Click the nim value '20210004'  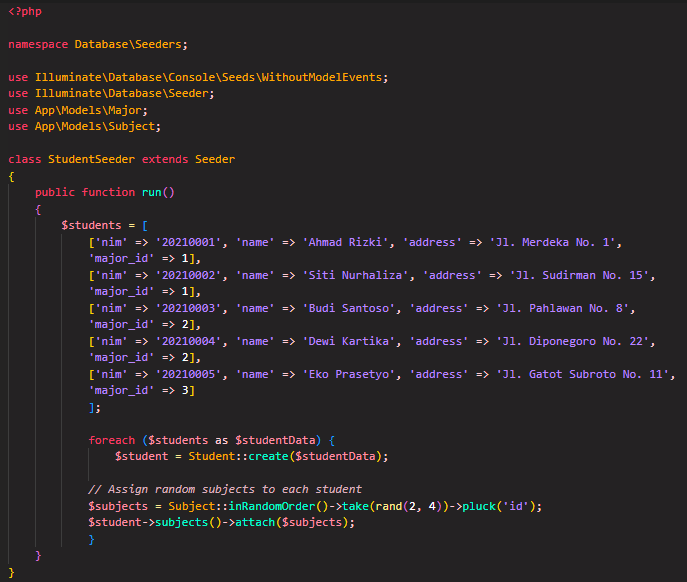(188, 341)
